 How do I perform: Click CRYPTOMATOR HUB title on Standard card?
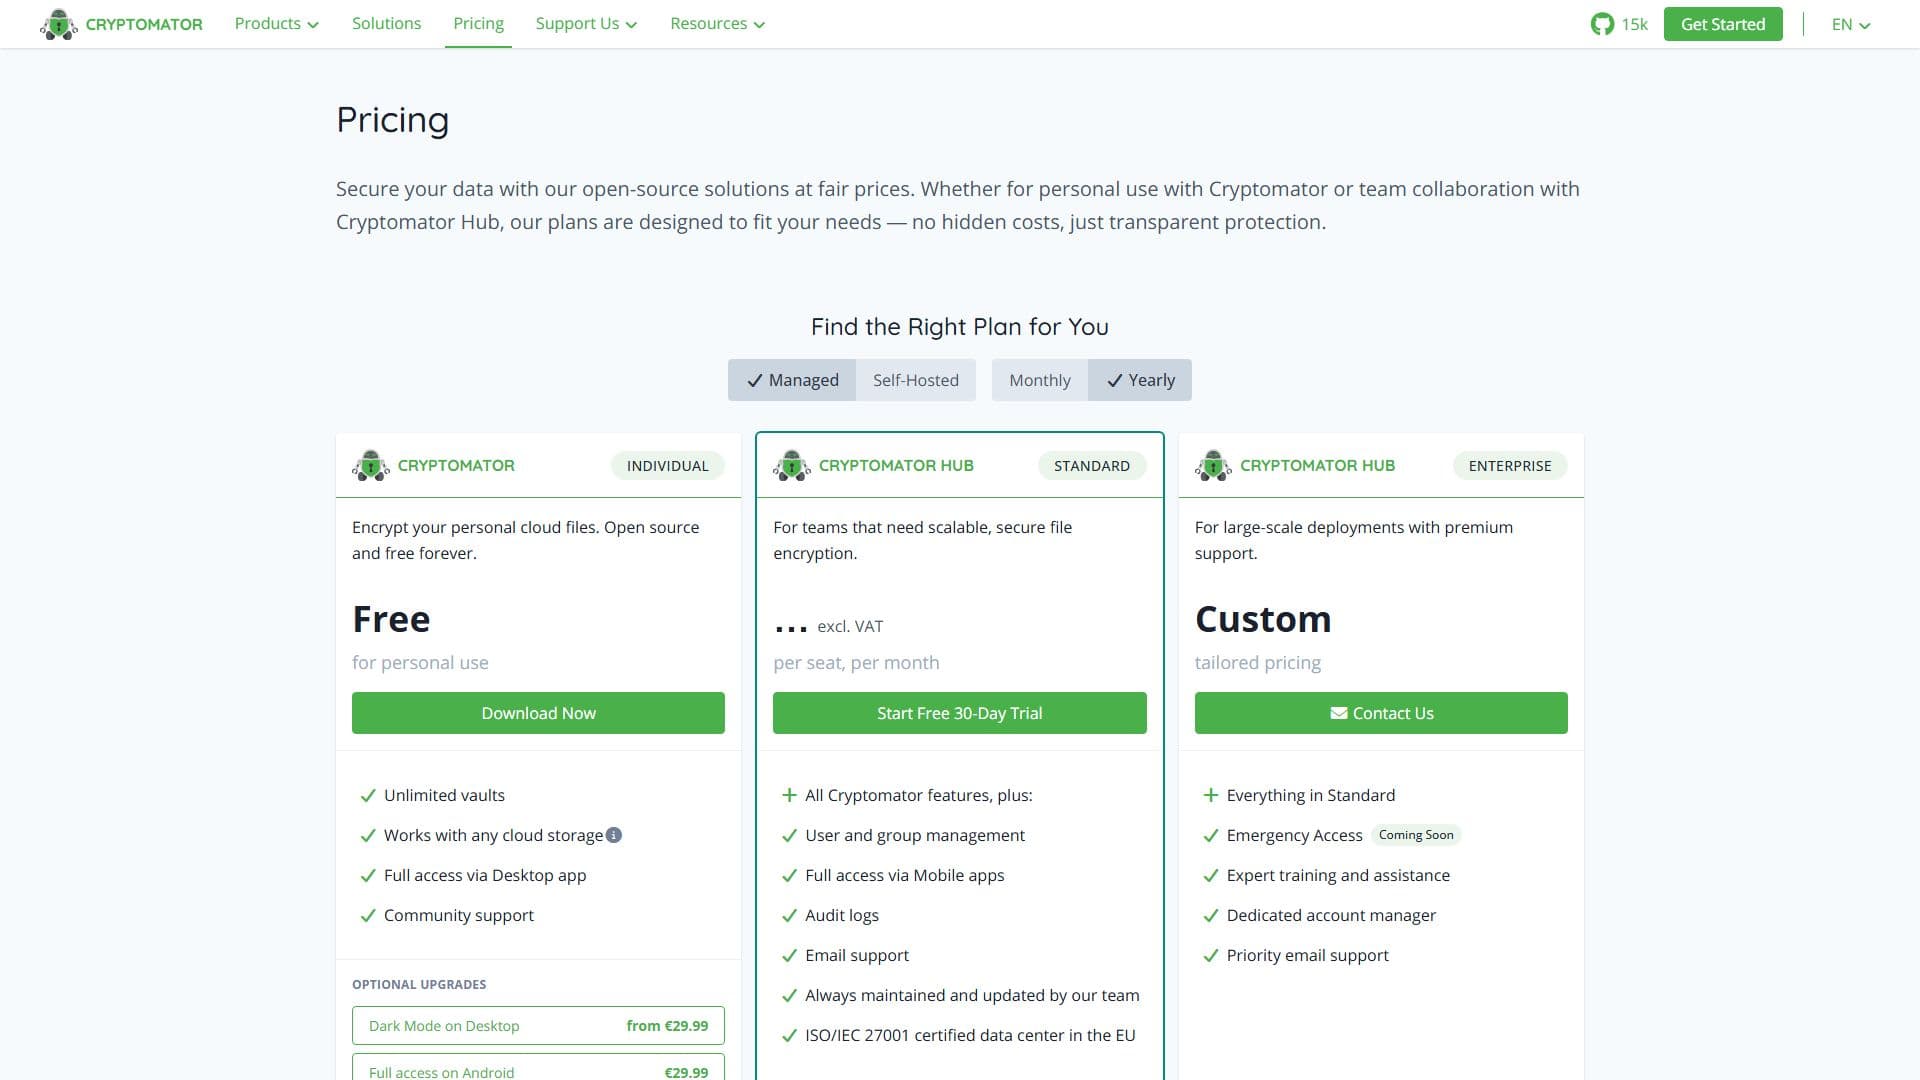point(896,466)
